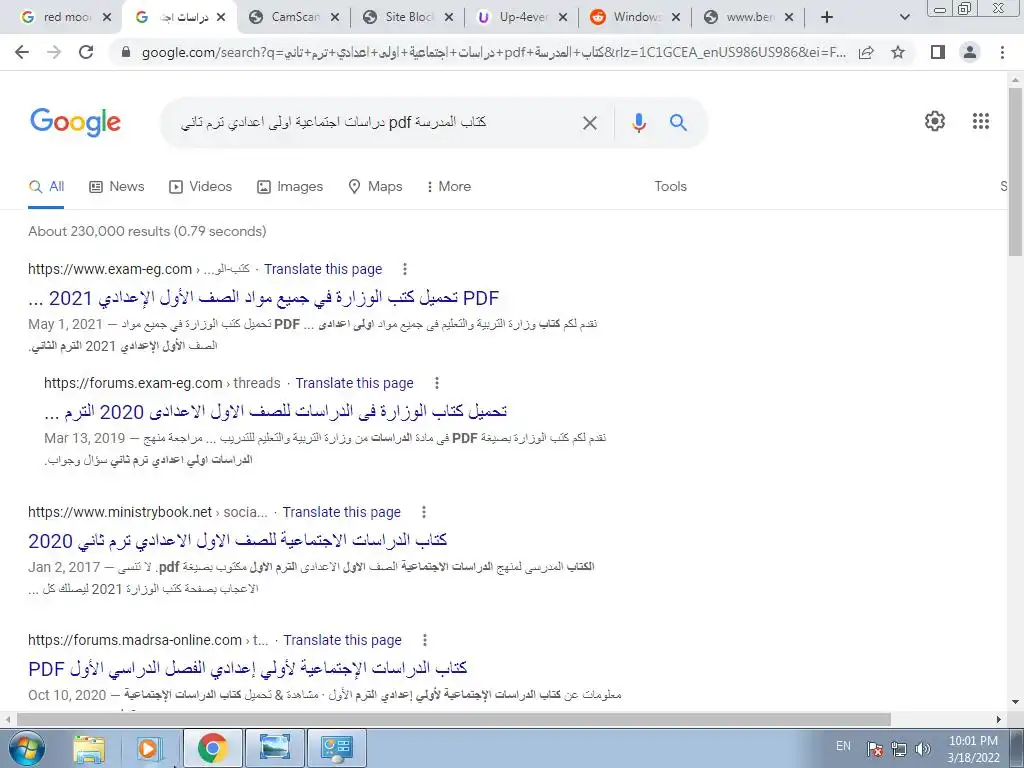Screen dimensions: 1024x768
Task: Open the PDF 2021 exam-eg.com result title
Action: 264,298
